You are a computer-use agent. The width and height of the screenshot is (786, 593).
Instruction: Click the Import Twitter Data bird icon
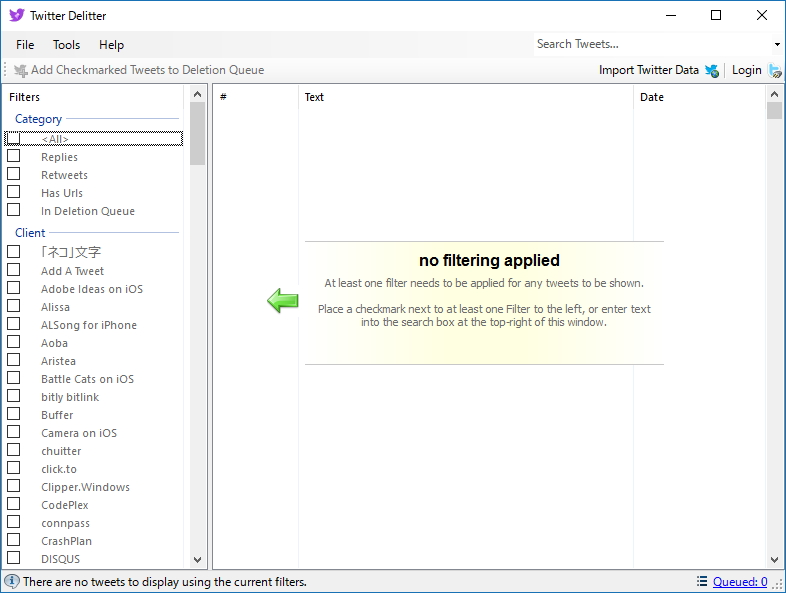[712, 71]
